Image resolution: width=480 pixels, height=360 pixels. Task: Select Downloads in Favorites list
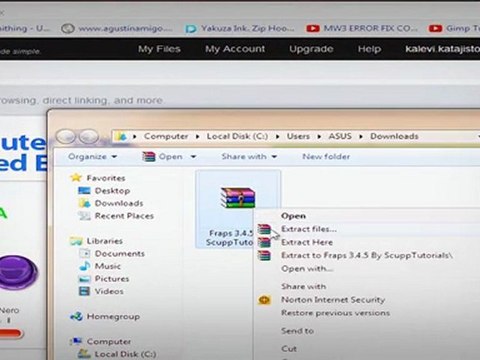(119, 203)
